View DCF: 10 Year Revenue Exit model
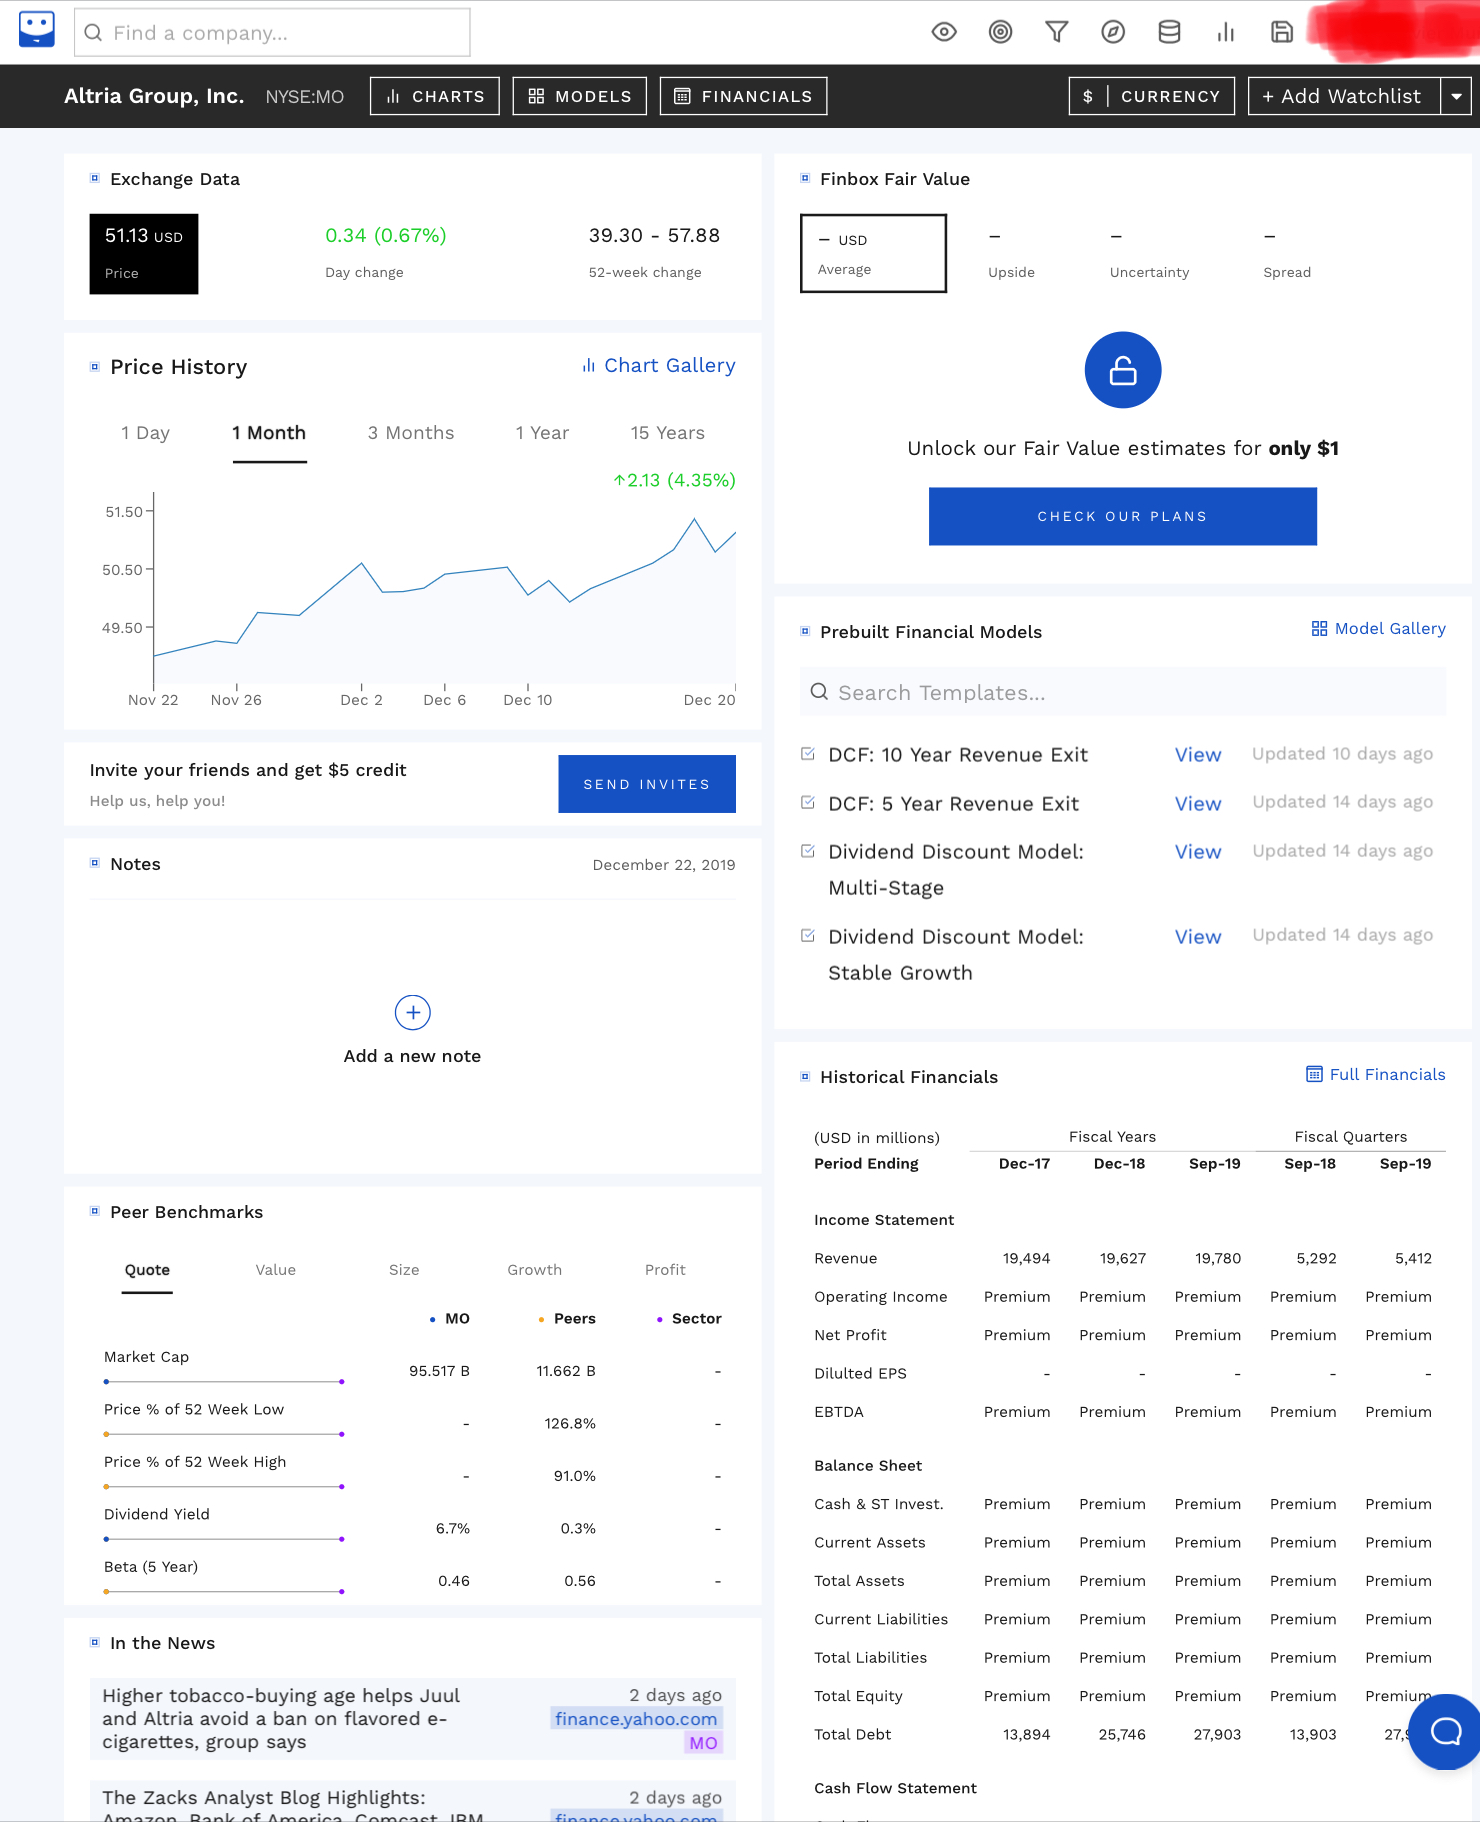 (1198, 755)
